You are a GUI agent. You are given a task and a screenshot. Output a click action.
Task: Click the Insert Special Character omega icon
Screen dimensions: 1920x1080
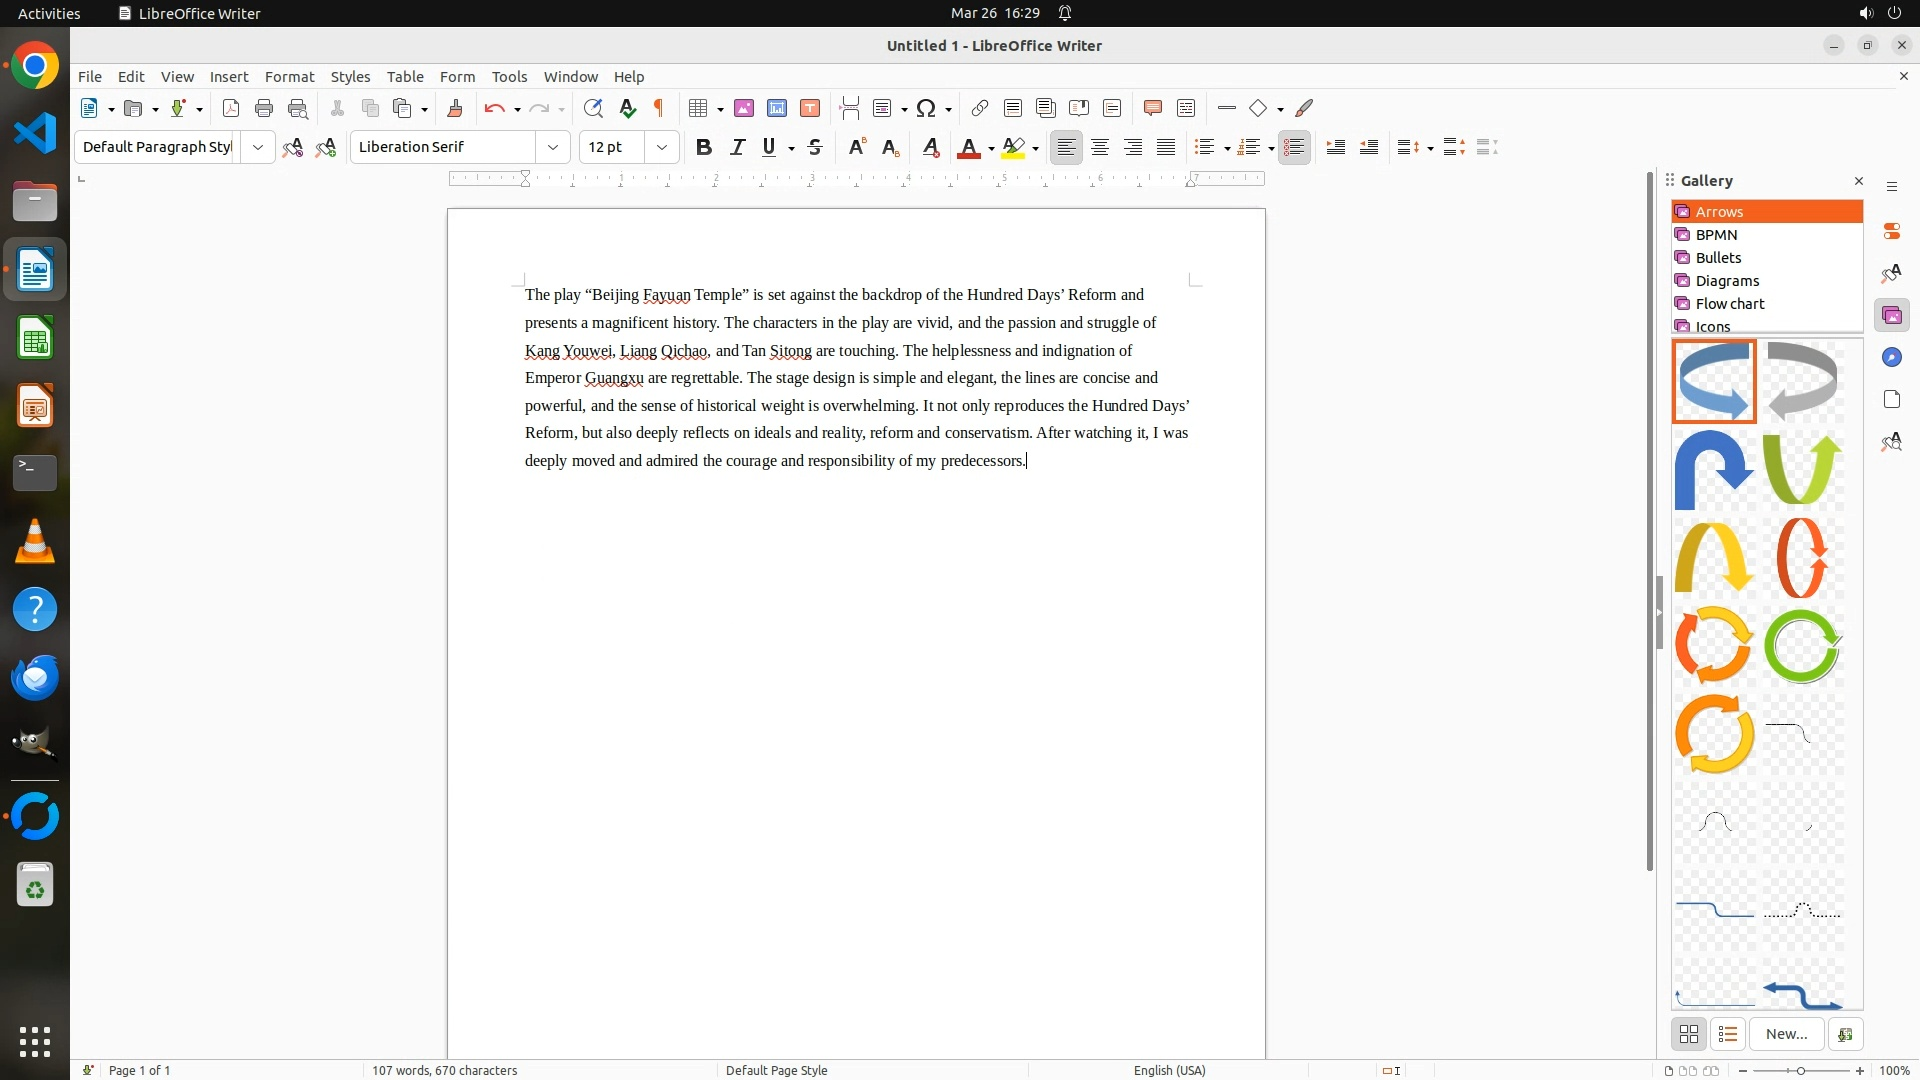tap(926, 108)
